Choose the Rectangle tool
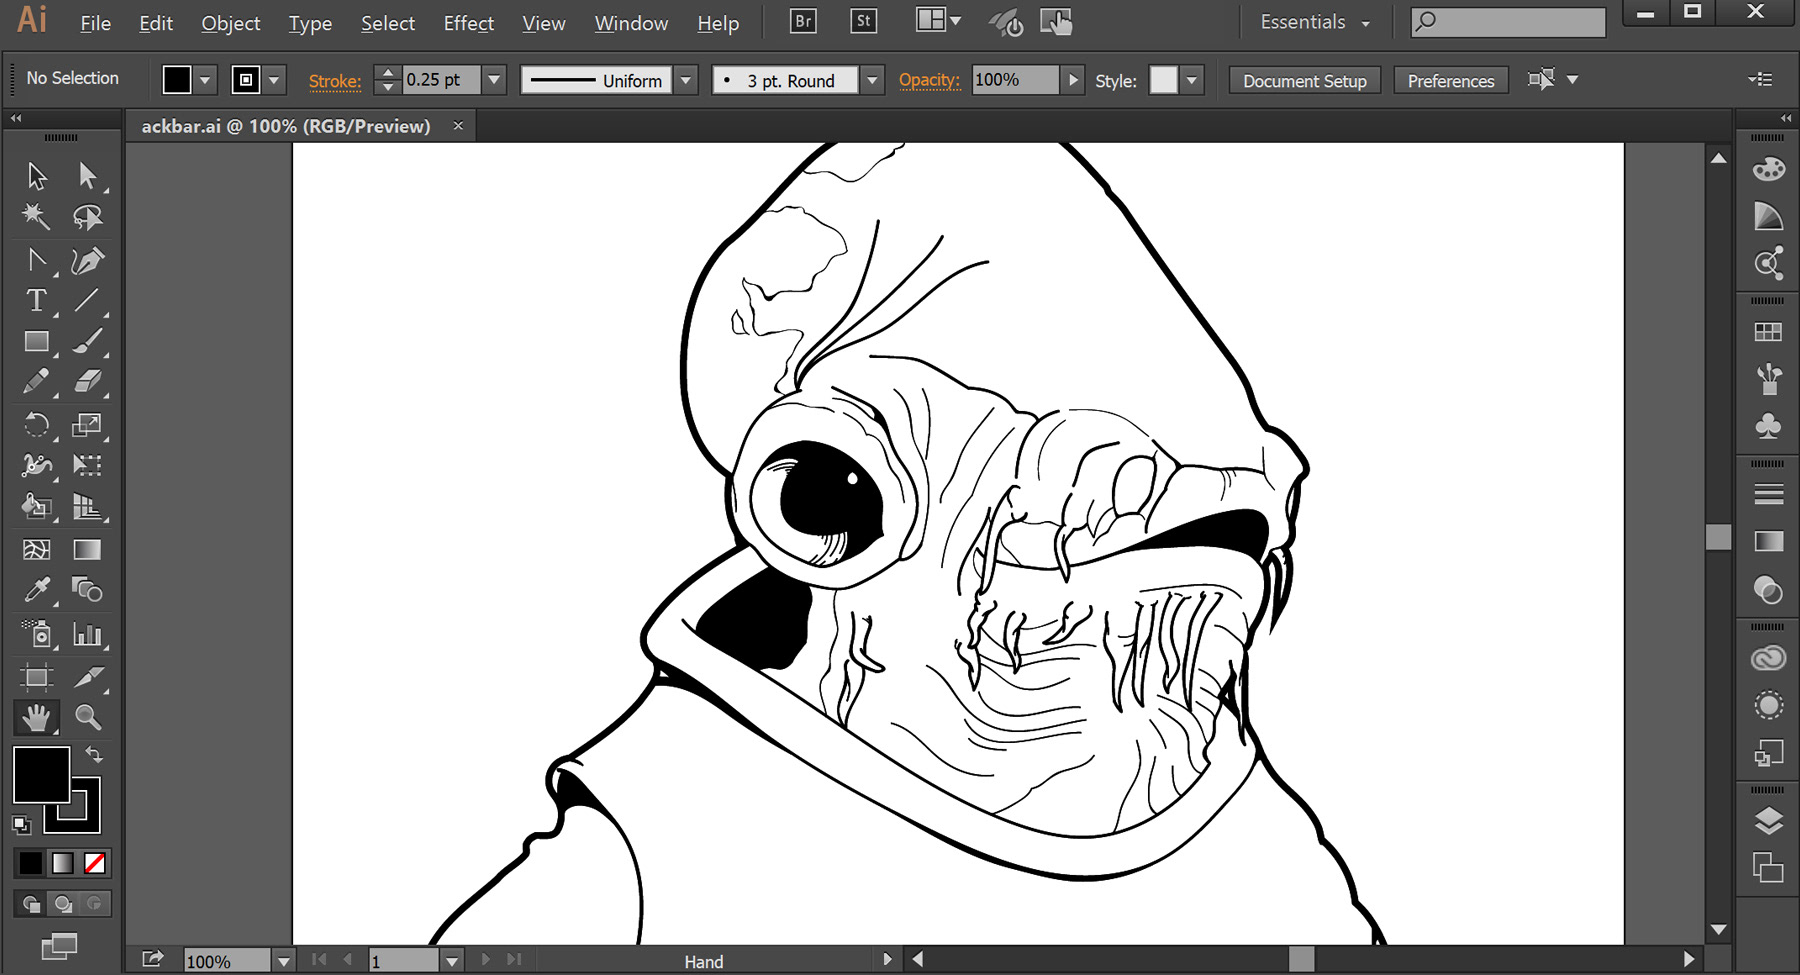Viewport: 1800px width, 975px height. click(37, 341)
